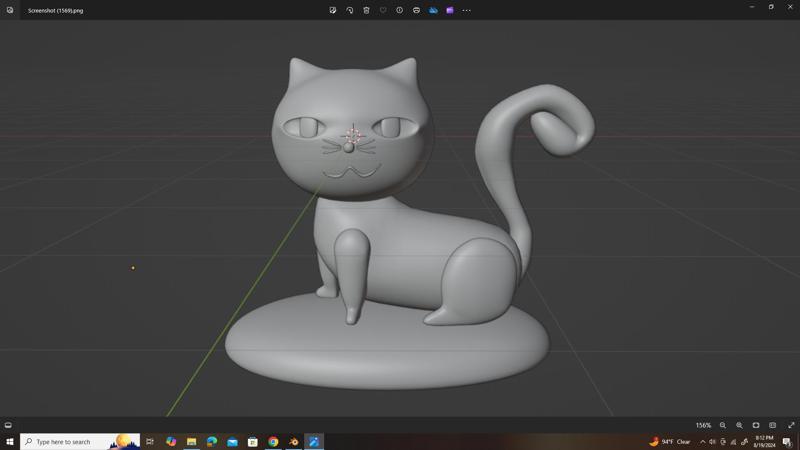Viewport: 800px width, 450px height.
Task: Open Microsoft Store from the taskbar
Action: pyautogui.click(x=253, y=442)
